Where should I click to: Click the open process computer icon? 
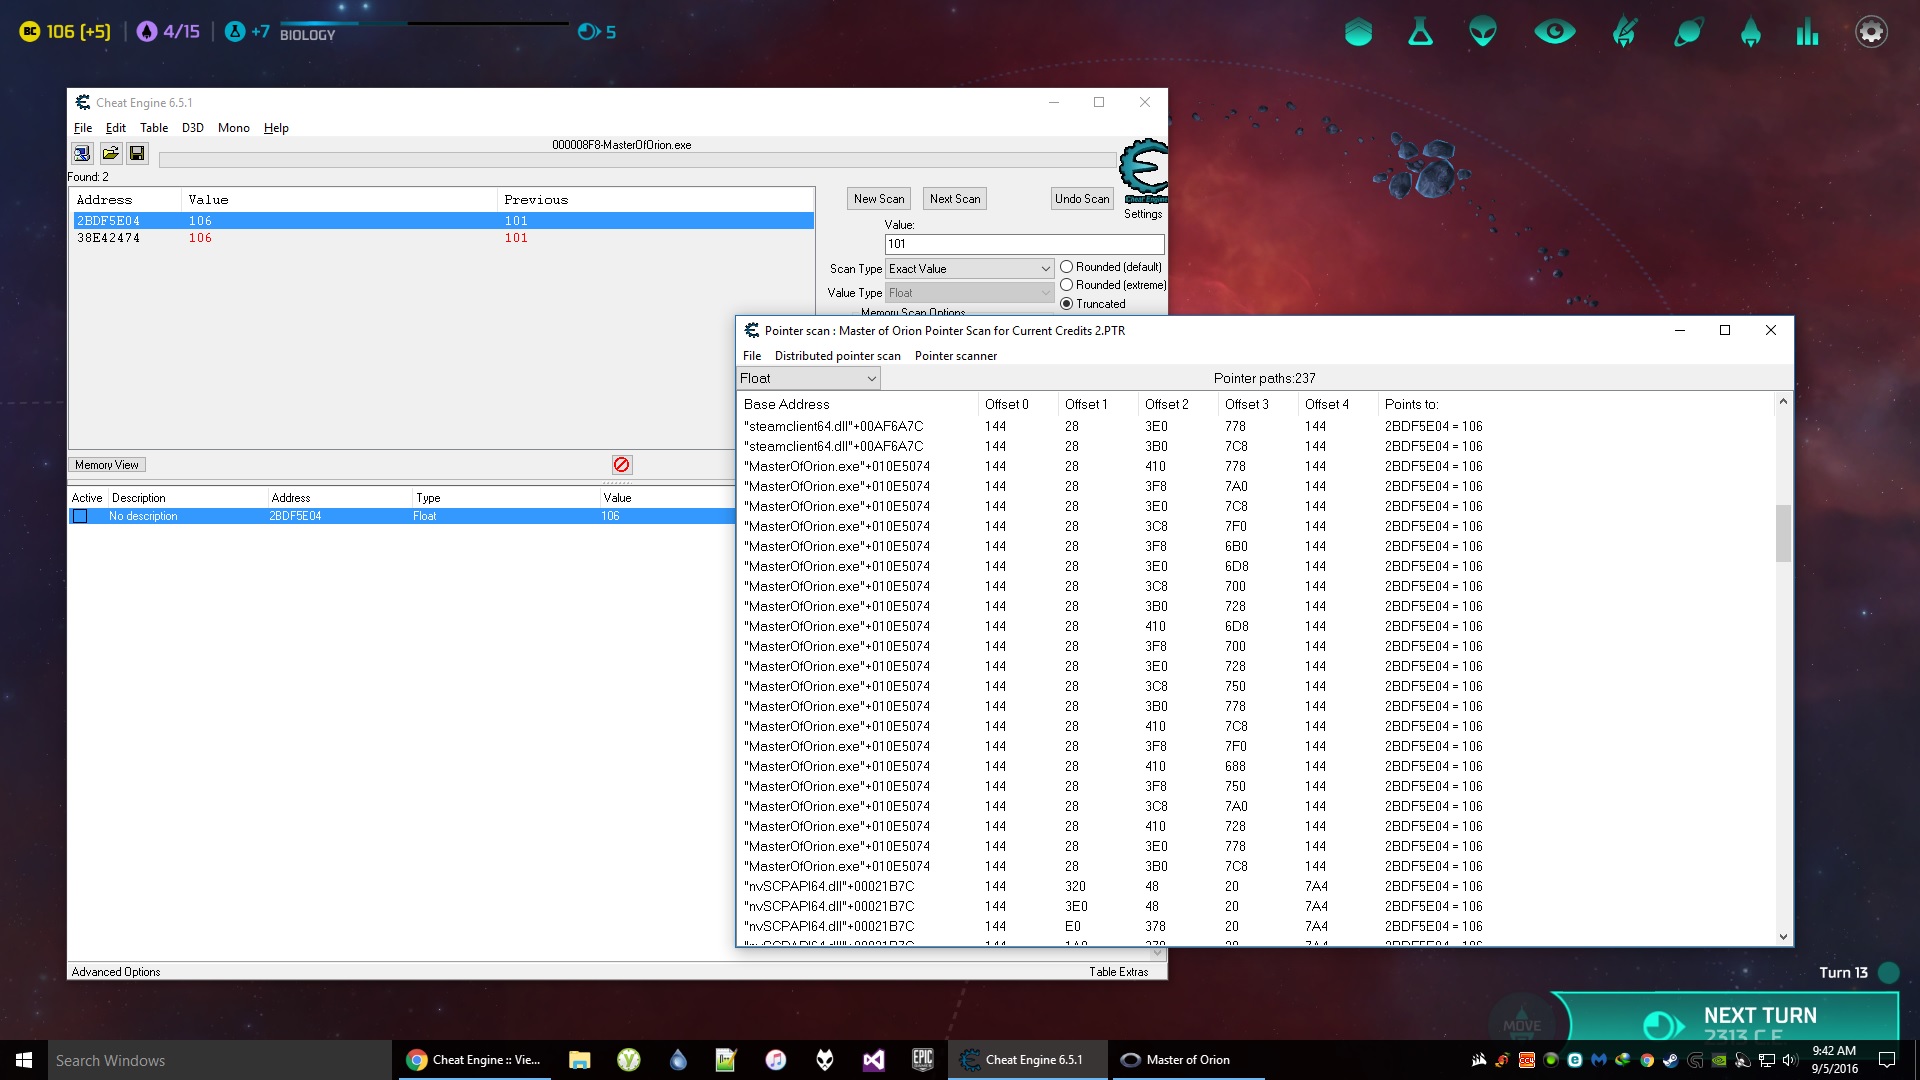point(82,153)
